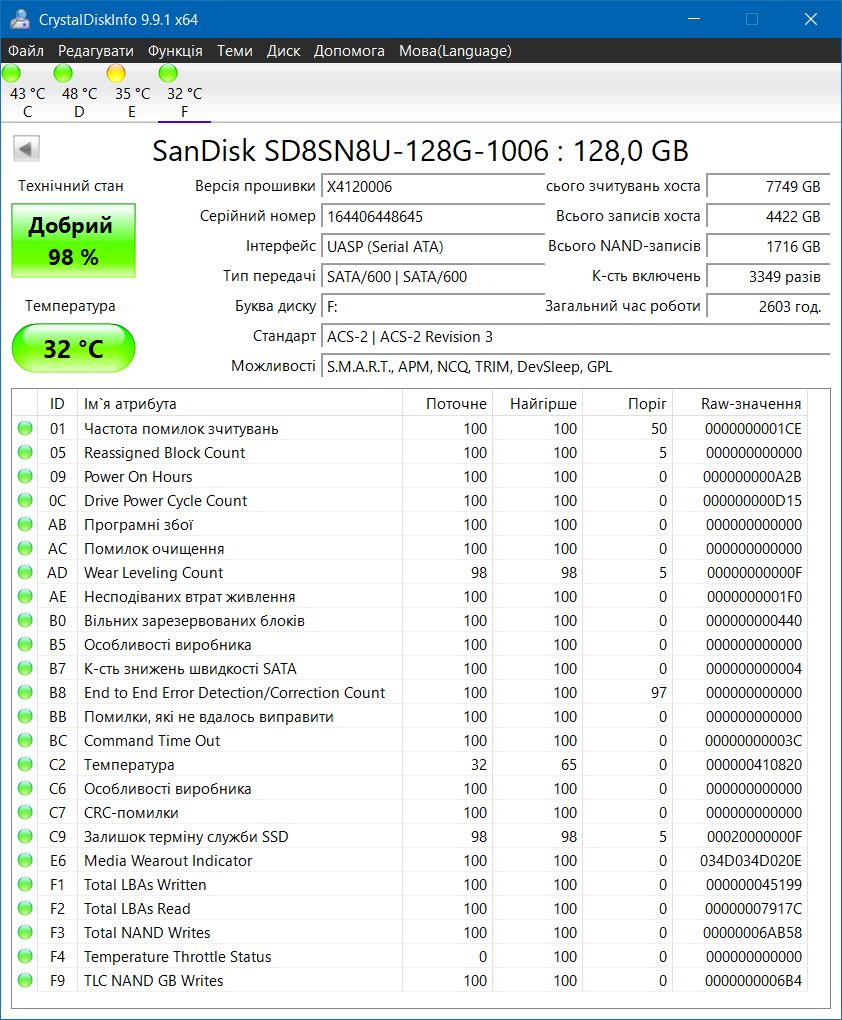Click the Поріг column header
This screenshot has height=1020, width=842.
click(x=627, y=403)
